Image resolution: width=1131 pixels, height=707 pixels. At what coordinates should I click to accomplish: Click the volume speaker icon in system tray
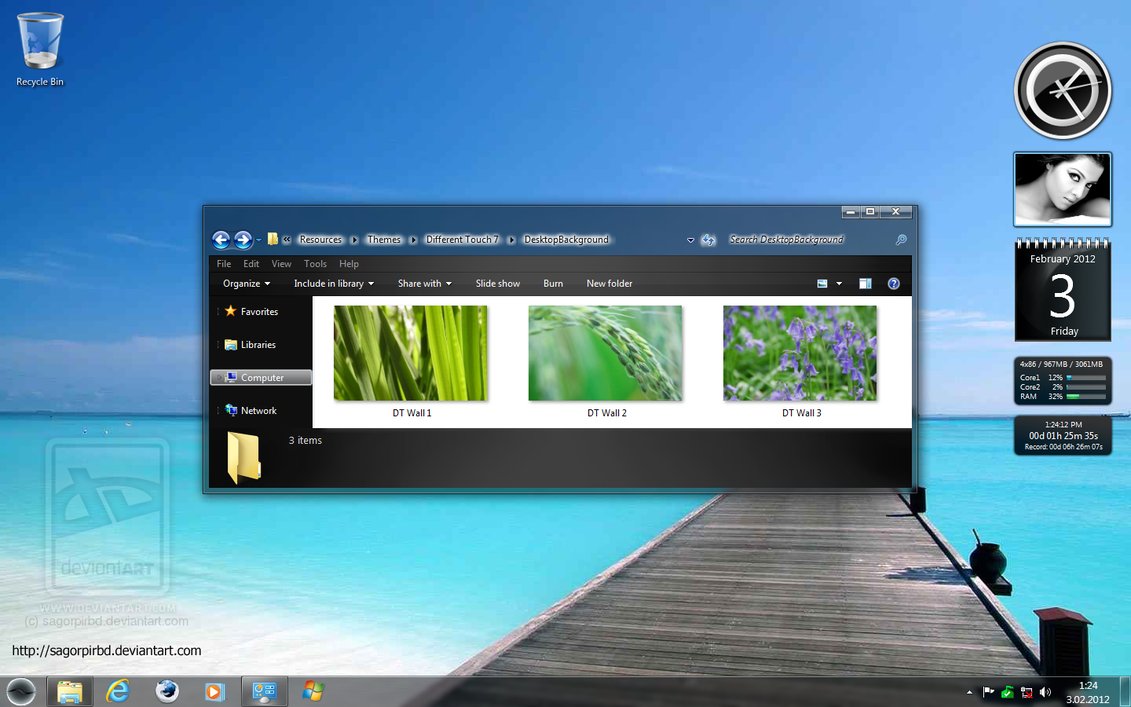click(x=1045, y=692)
